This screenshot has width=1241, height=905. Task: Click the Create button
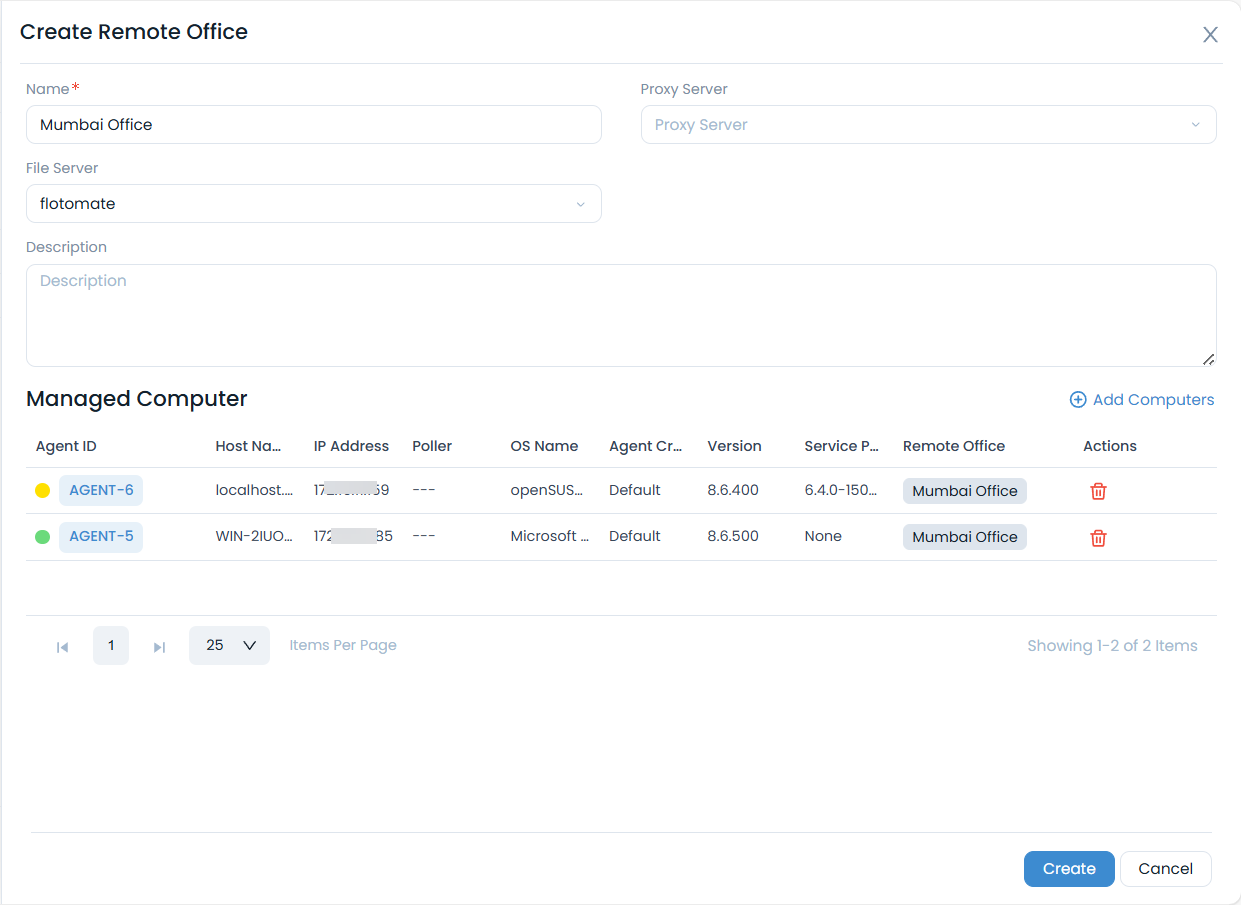(1069, 869)
